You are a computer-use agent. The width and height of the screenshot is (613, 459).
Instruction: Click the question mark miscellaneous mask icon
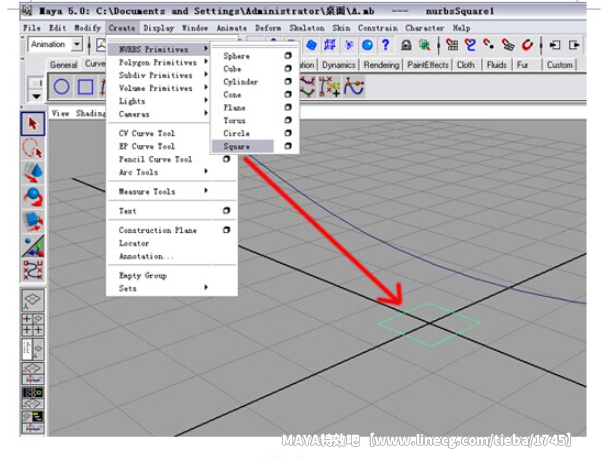[x=385, y=45]
